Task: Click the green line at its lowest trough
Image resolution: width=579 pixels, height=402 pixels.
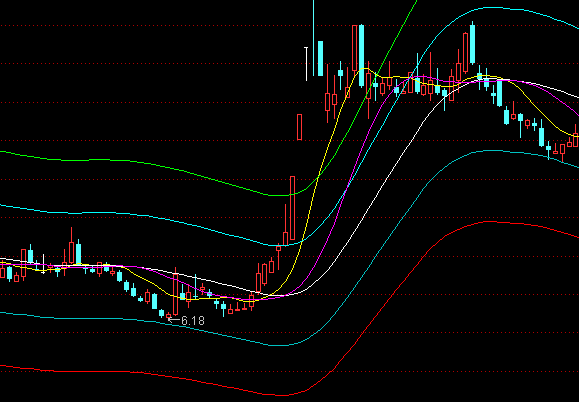Action: pos(280,195)
